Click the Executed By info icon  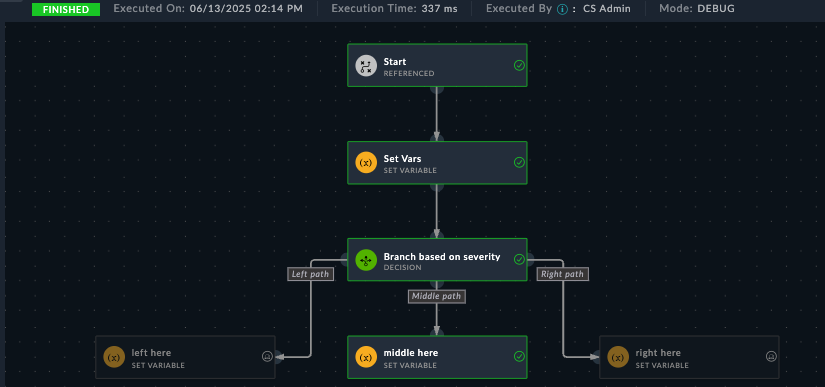562,9
